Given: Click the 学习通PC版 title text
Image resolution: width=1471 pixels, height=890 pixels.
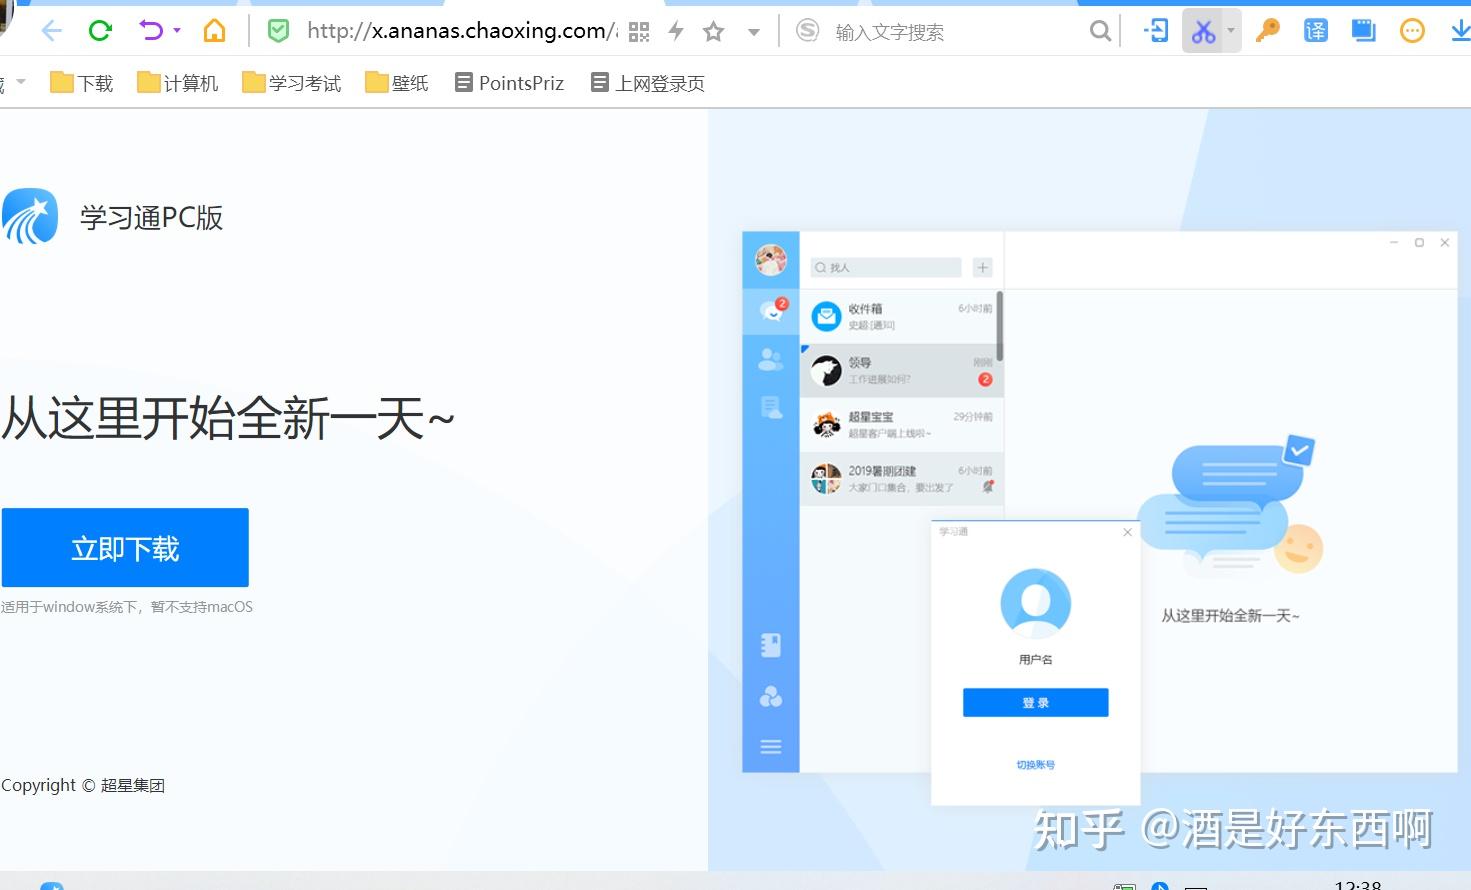Looking at the screenshot, I should pos(152,218).
